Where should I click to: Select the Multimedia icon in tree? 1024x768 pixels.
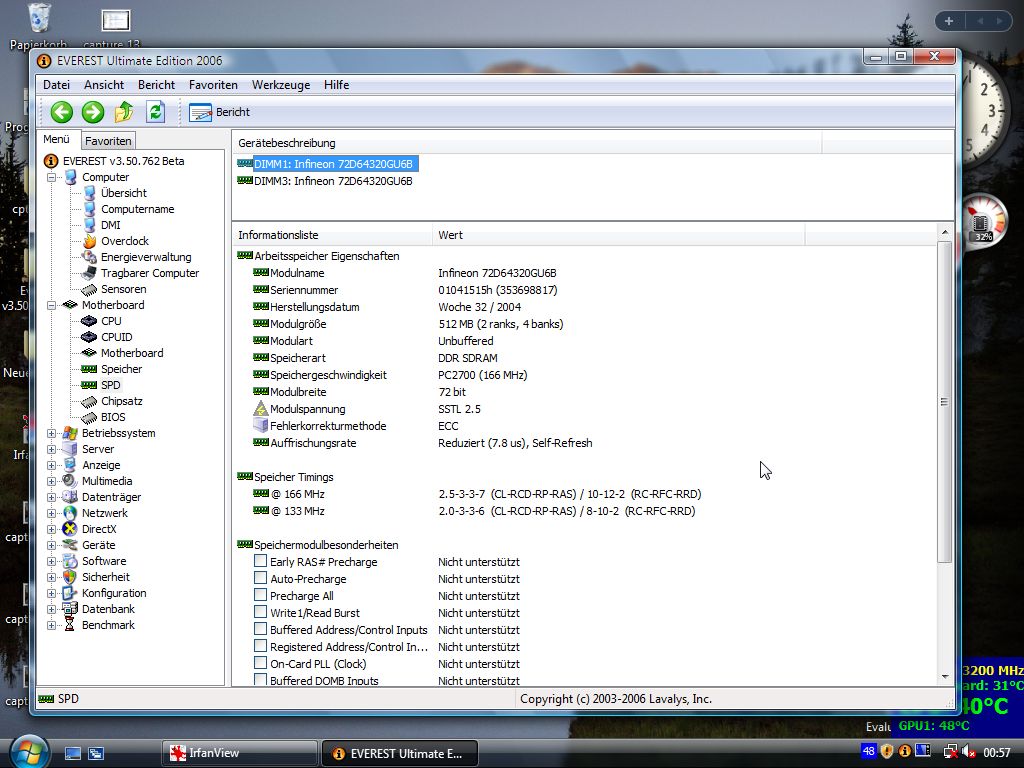(70, 481)
